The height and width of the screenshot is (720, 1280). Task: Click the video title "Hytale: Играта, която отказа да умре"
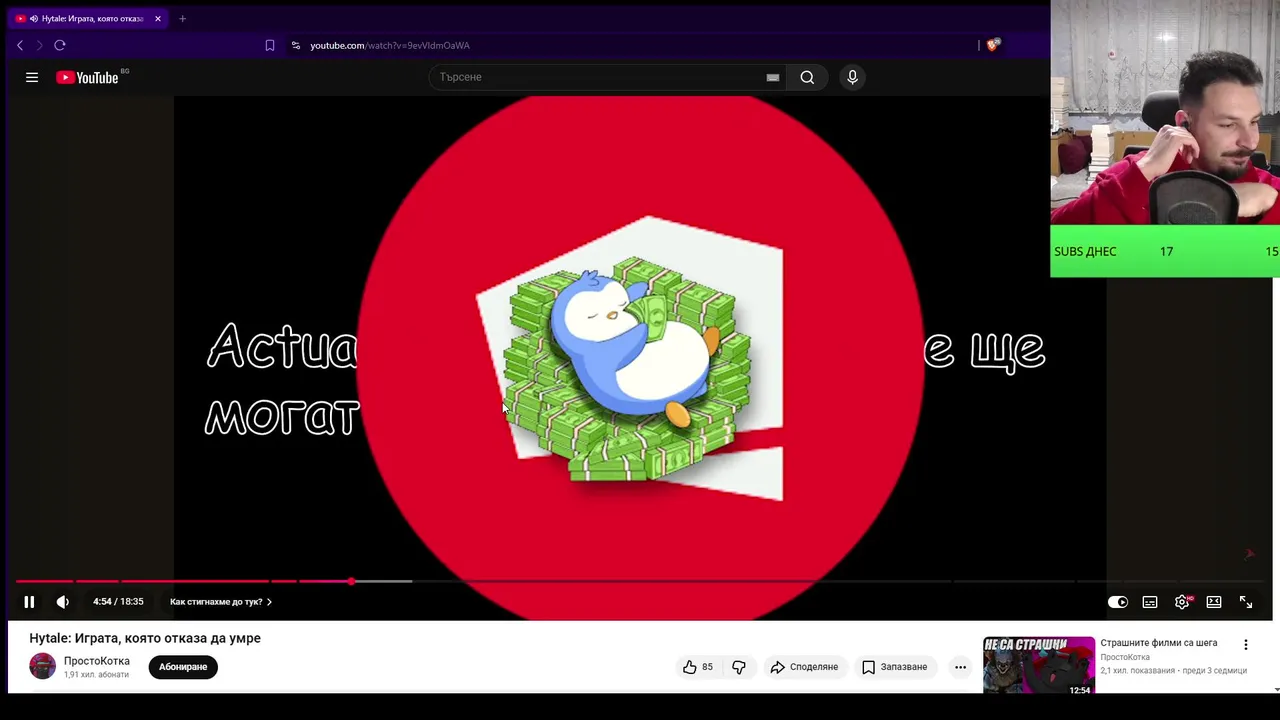[x=145, y=638]
